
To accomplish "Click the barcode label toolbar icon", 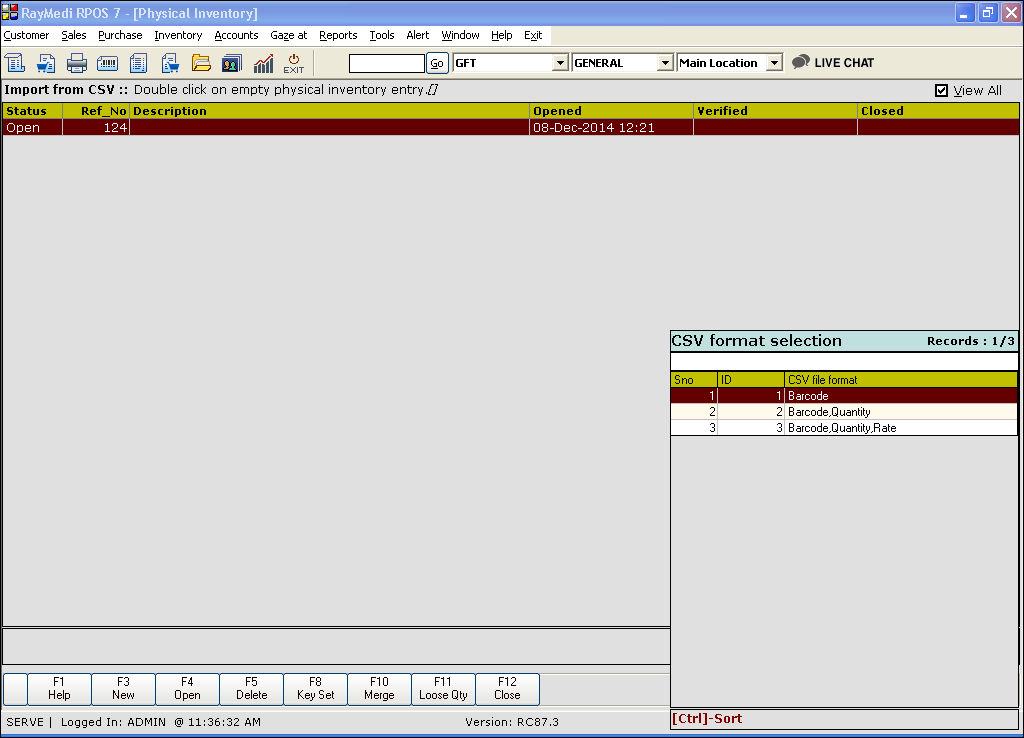I will [107, 63].
